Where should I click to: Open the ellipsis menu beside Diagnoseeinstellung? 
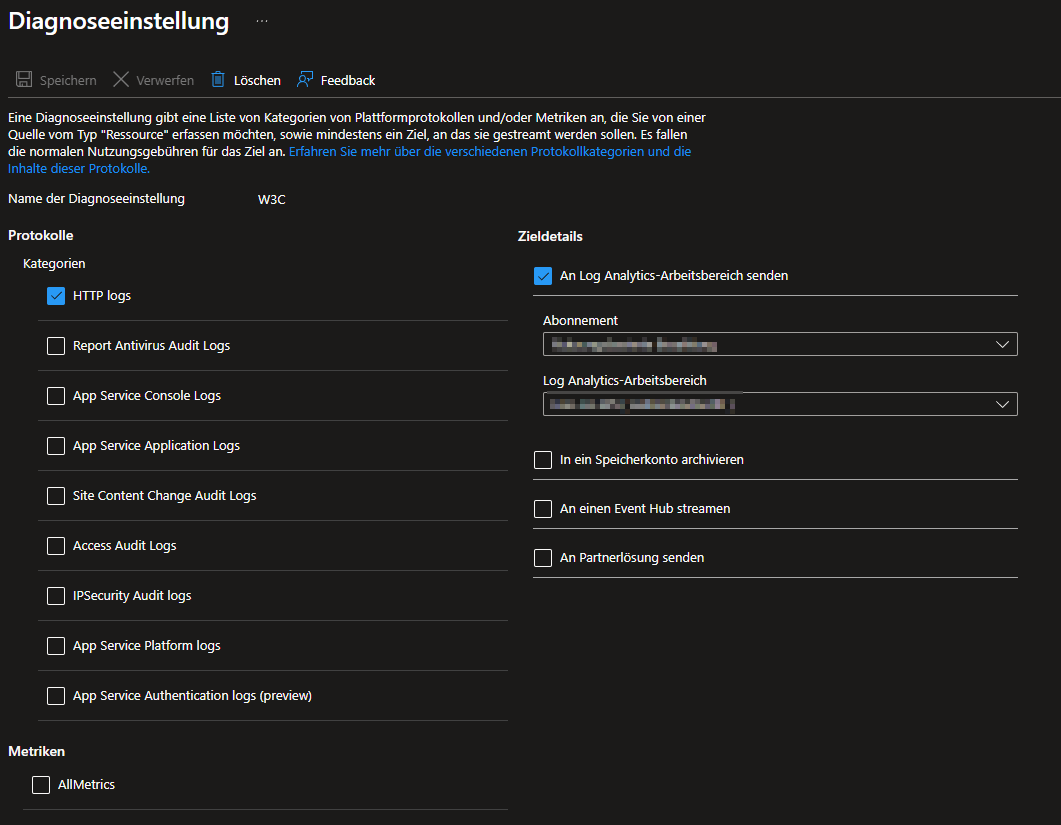262,22
